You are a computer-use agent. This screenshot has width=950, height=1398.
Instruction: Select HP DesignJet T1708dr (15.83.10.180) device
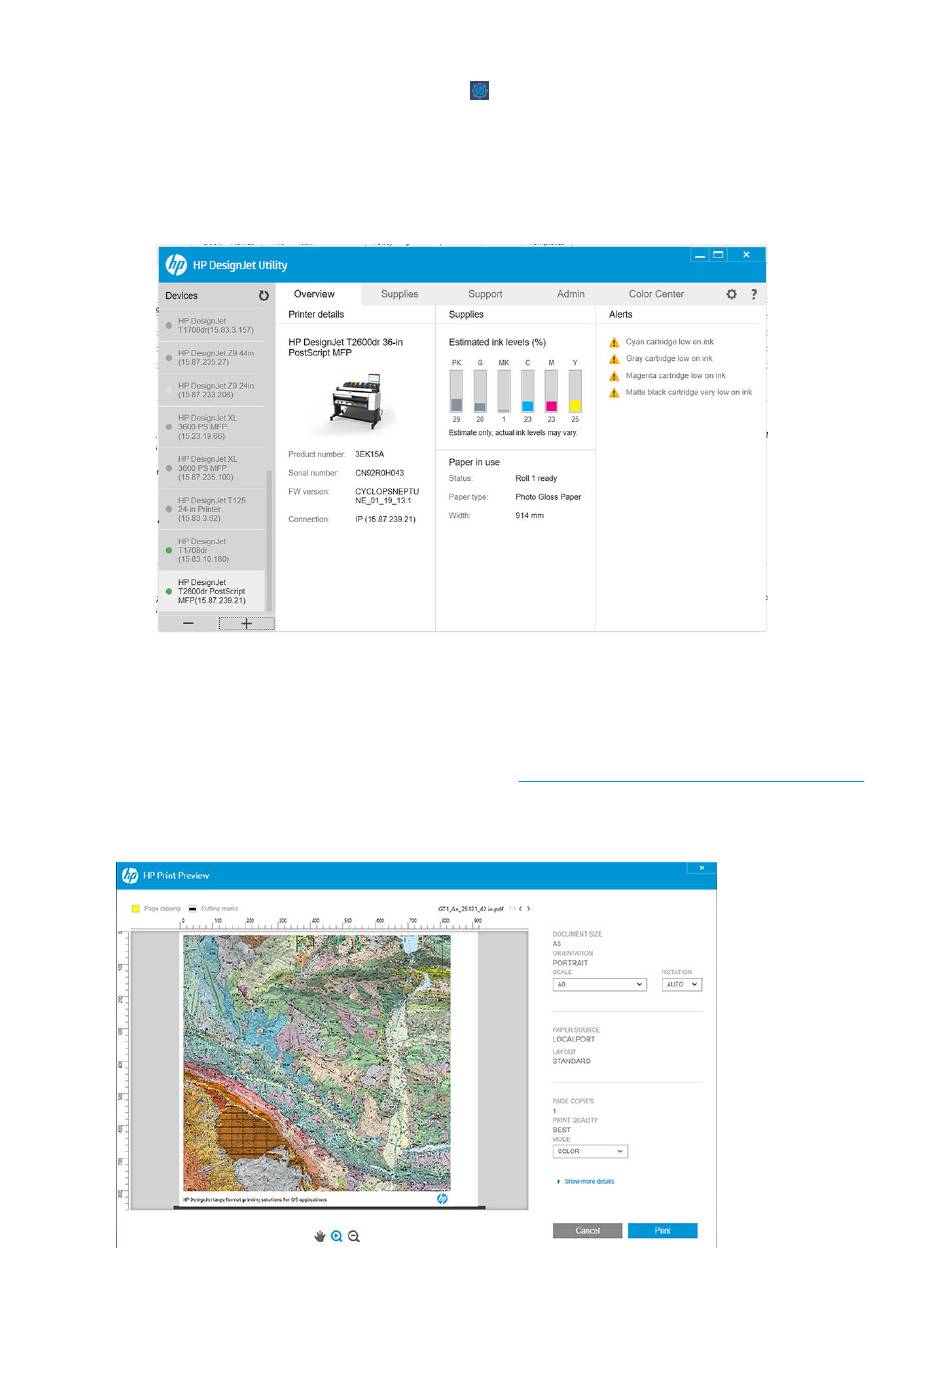(x=212, y=550)
